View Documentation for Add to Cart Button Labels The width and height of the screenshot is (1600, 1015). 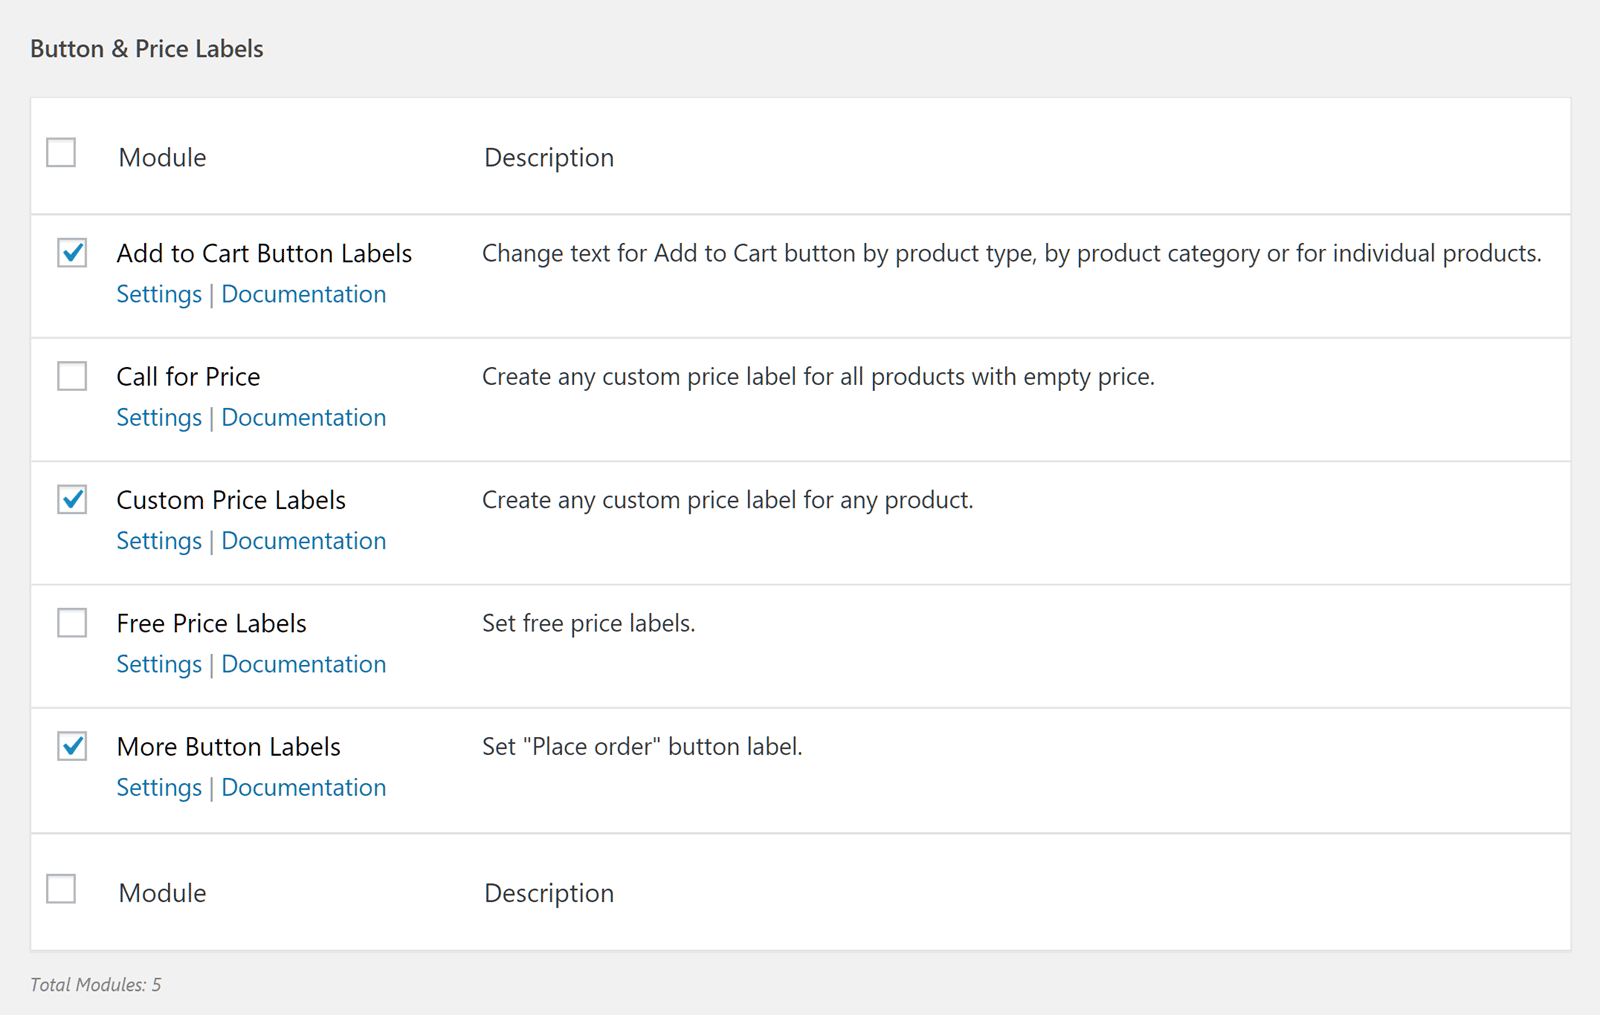coord(304,293)
